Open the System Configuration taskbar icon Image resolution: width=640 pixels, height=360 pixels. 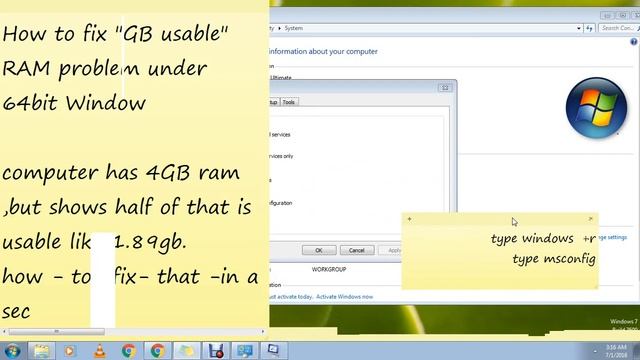coord(273,351)
